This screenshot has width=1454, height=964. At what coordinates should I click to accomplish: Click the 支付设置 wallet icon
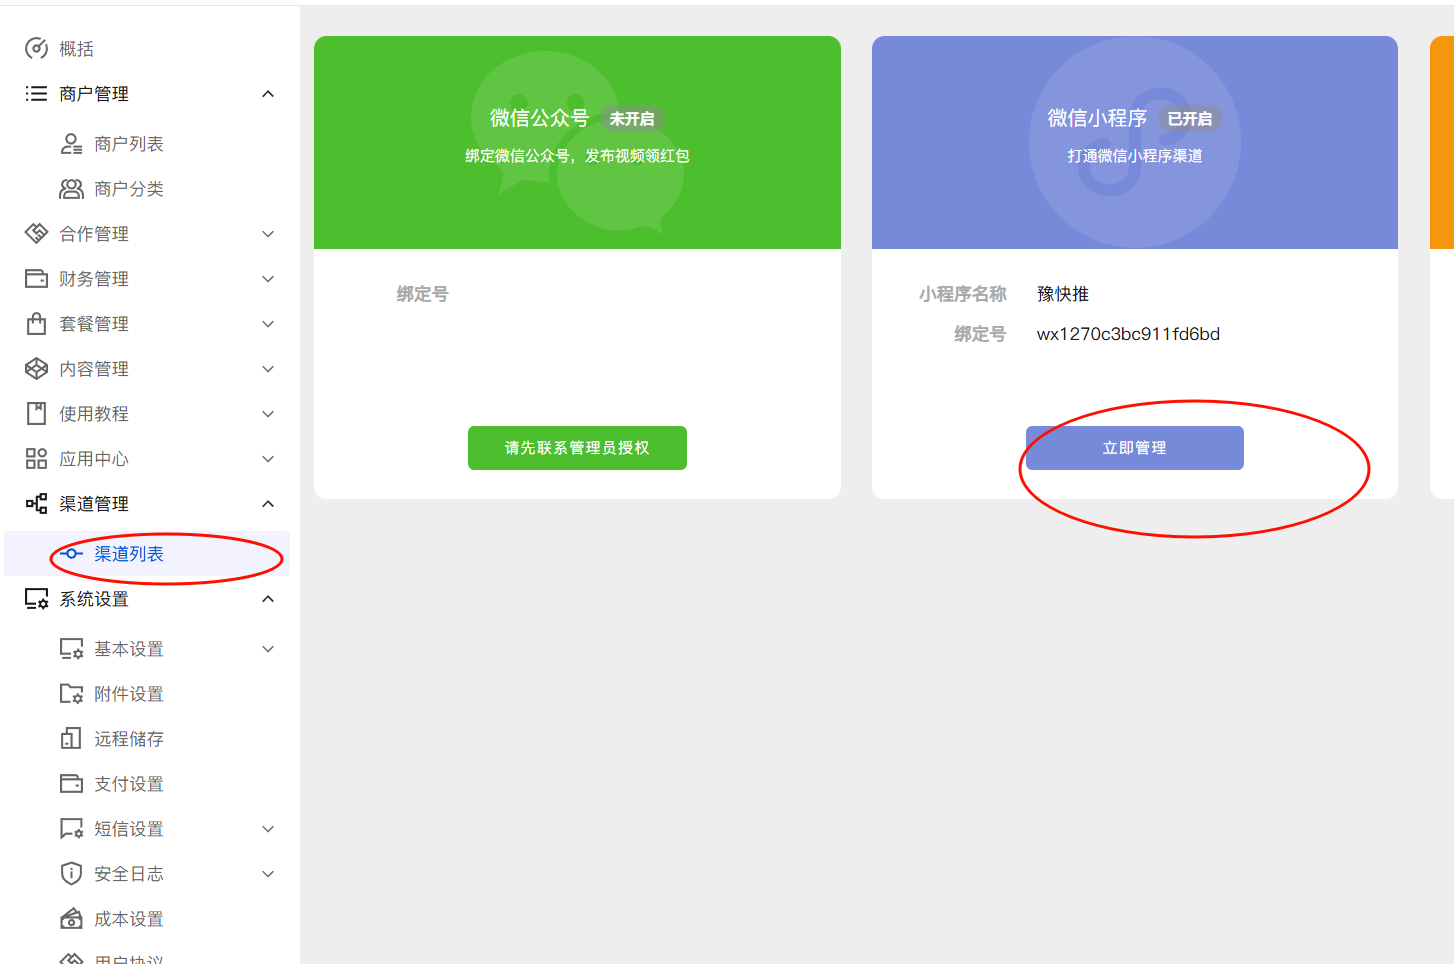pos(71,783)
